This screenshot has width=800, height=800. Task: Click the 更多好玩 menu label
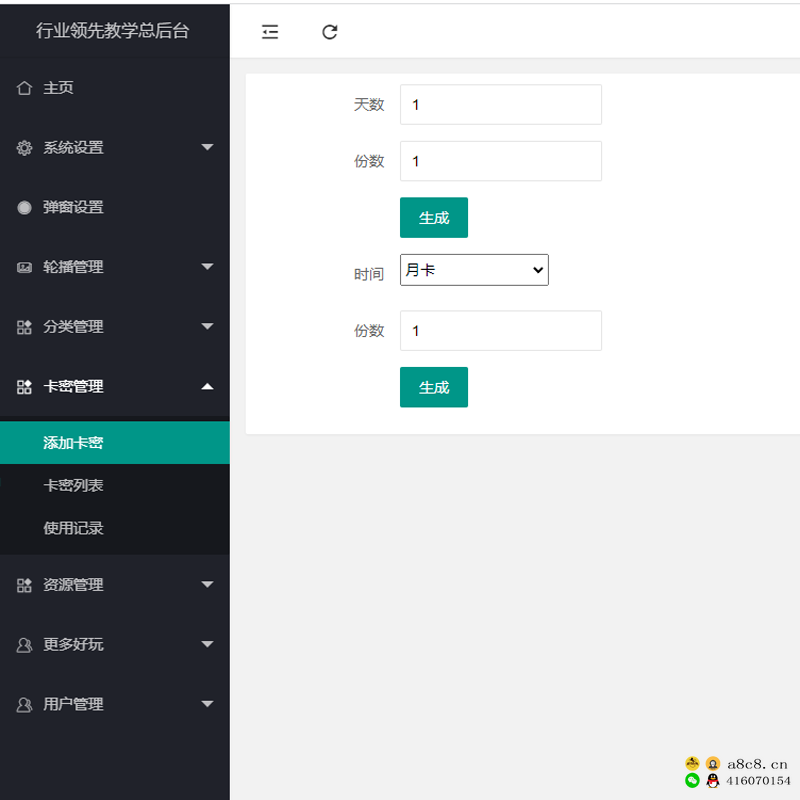point(73,644)
